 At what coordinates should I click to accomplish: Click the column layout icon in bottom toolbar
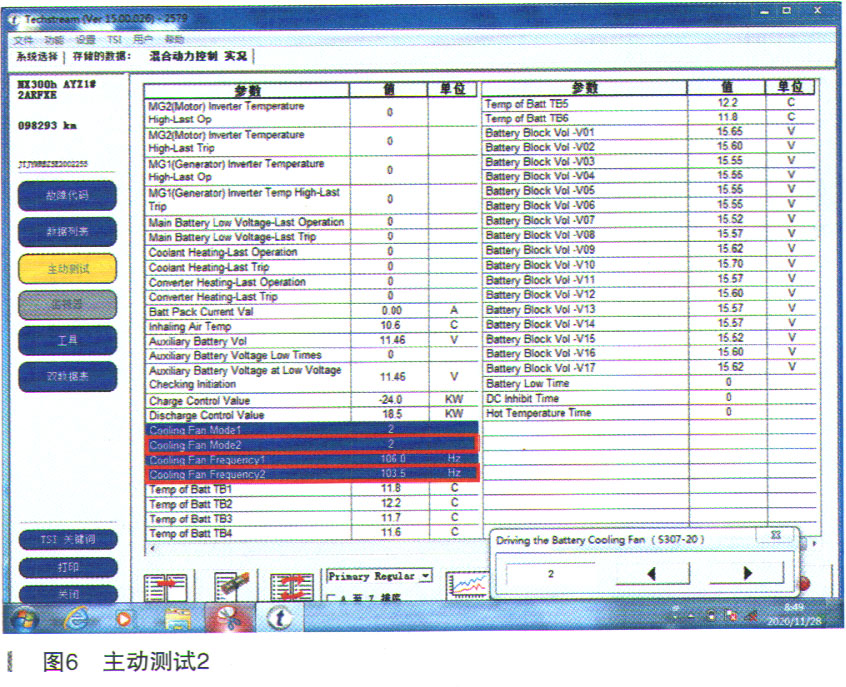[166, 588]
